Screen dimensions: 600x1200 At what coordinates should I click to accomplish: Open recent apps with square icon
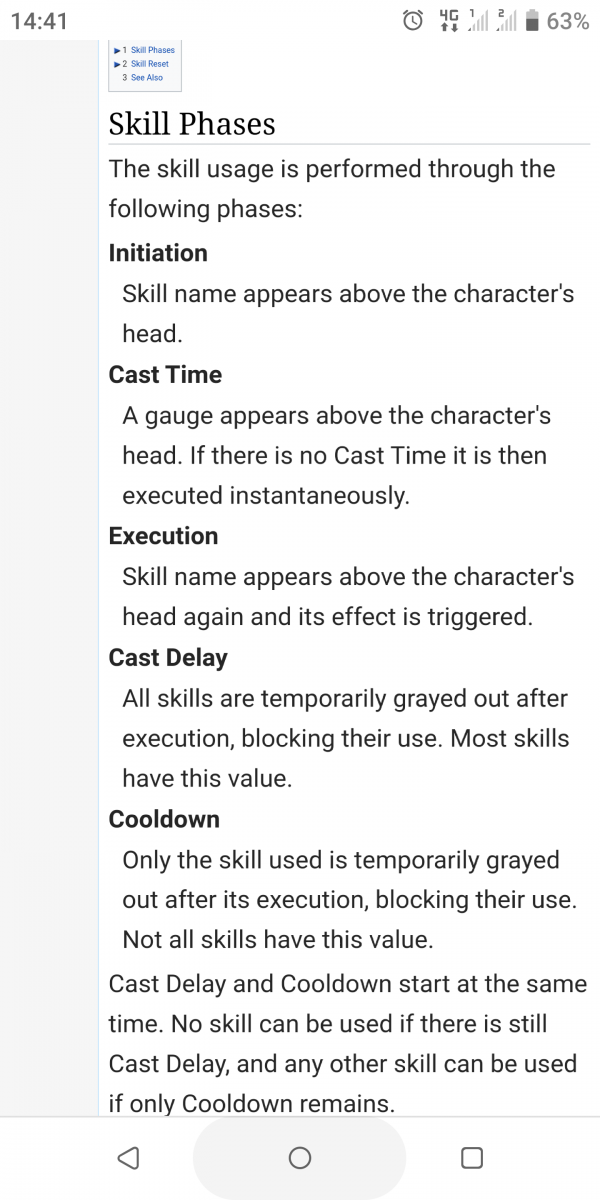[472, 1158]
